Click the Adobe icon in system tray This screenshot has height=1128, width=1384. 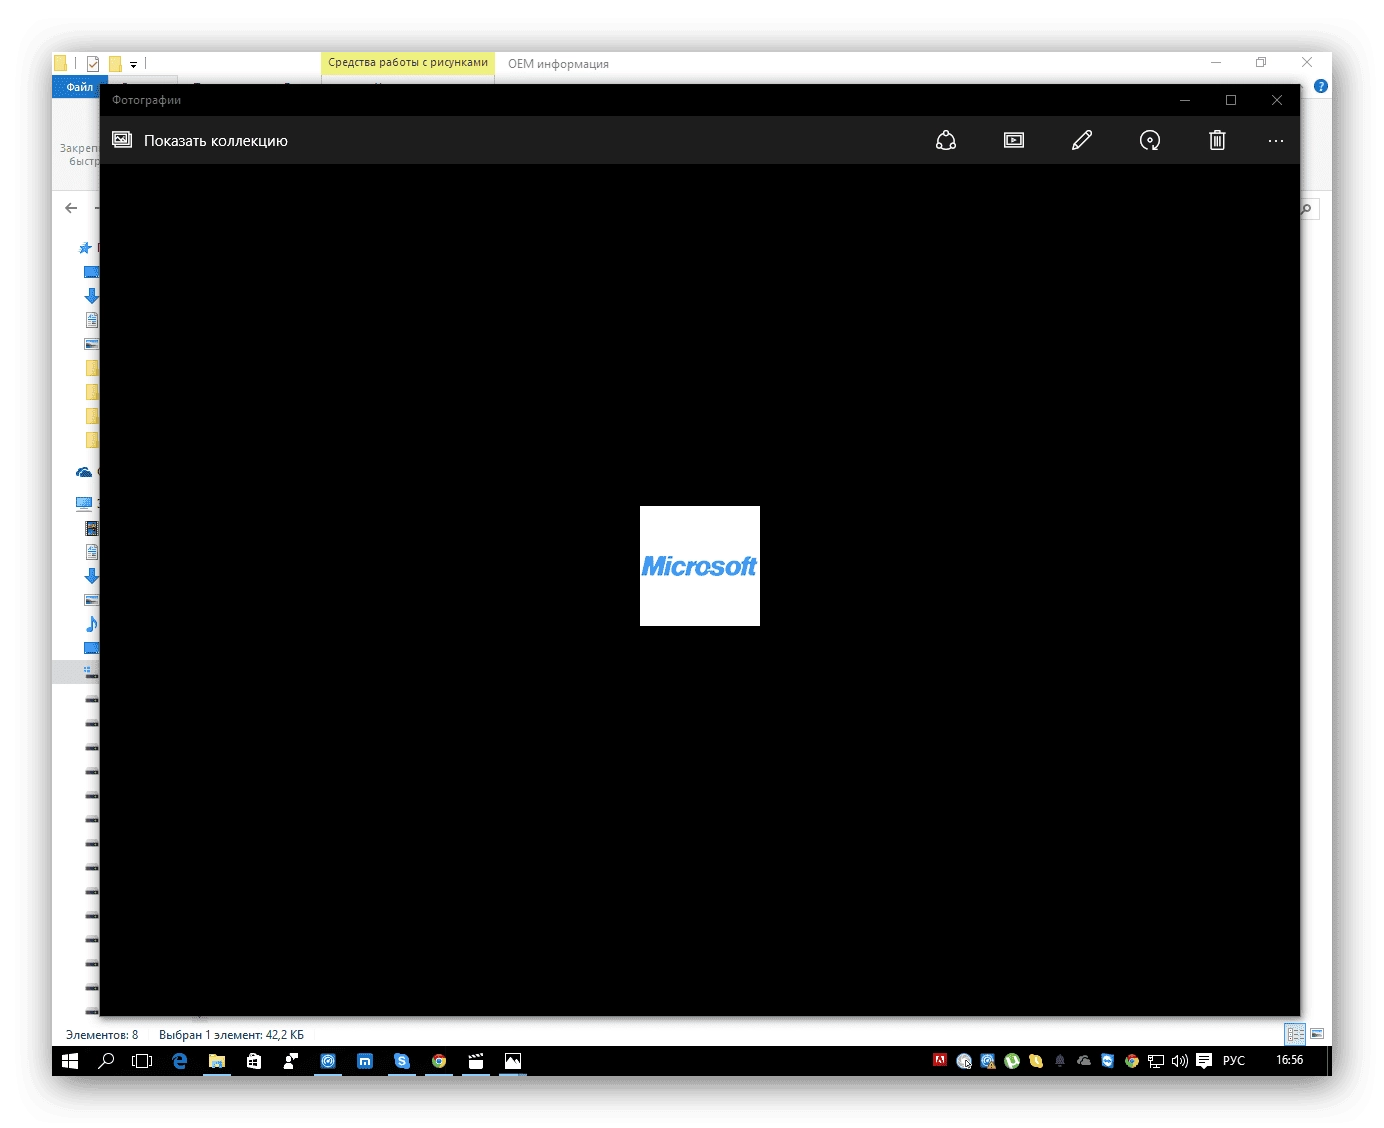click(940, 1060)
